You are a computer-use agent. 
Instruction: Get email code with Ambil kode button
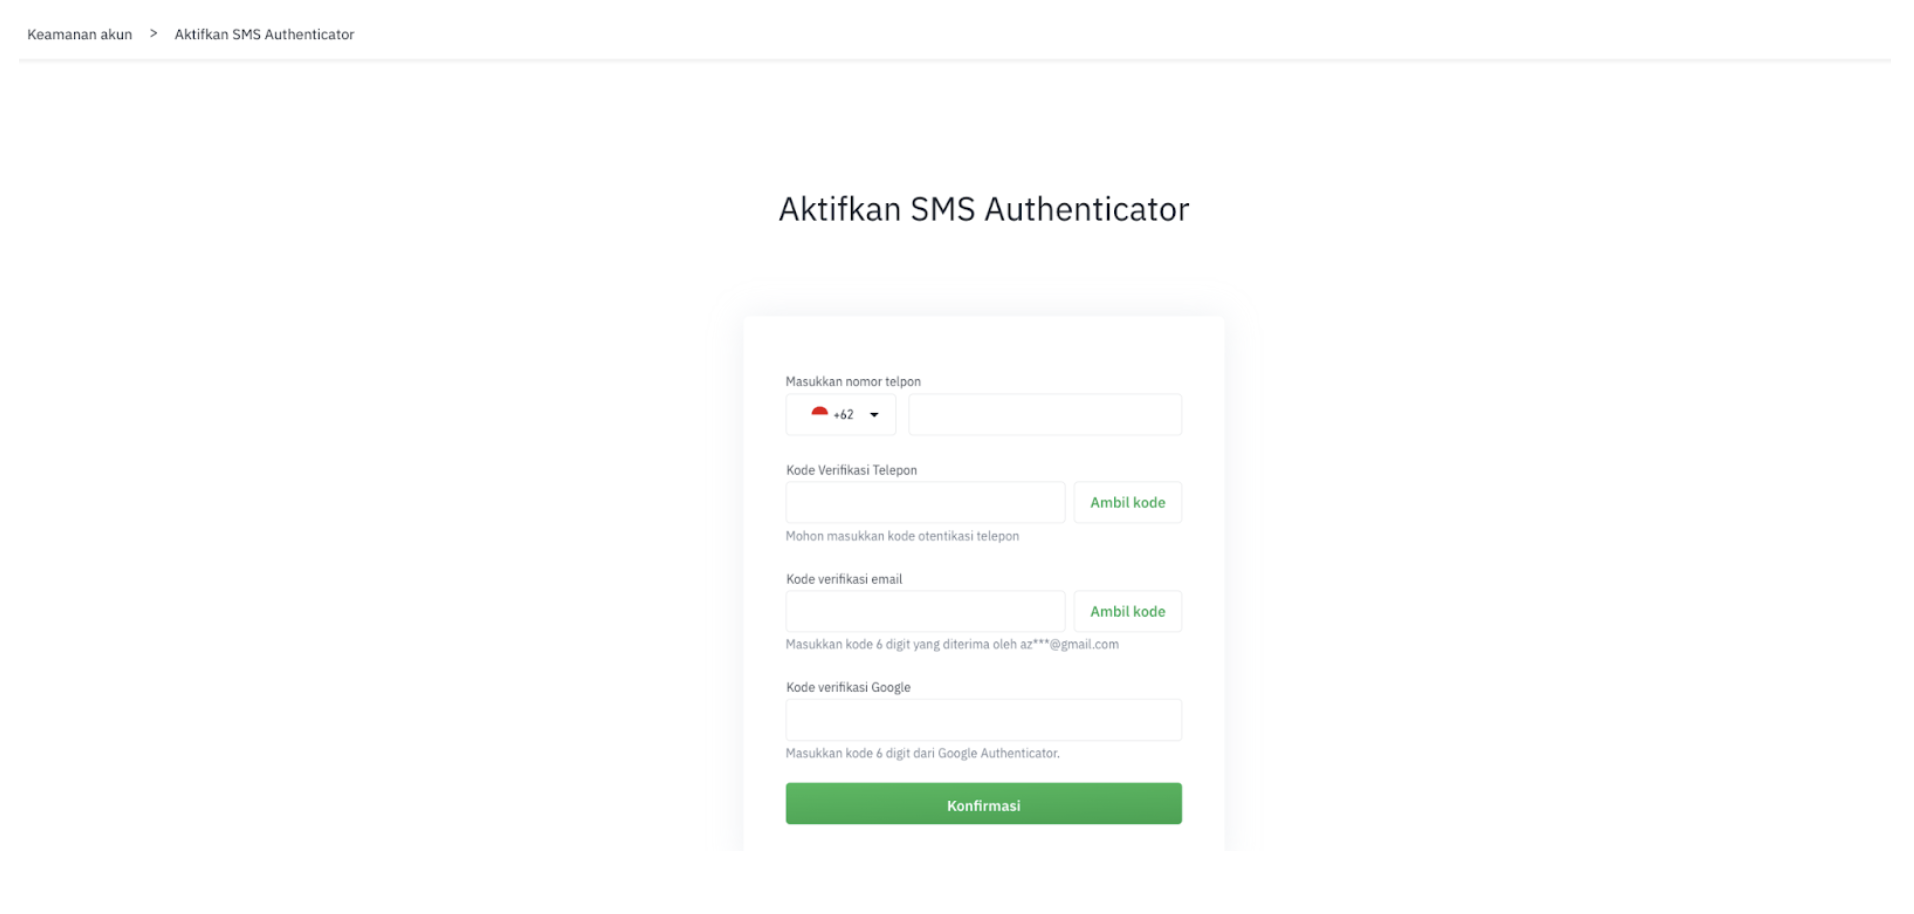tap(1128, 611)
